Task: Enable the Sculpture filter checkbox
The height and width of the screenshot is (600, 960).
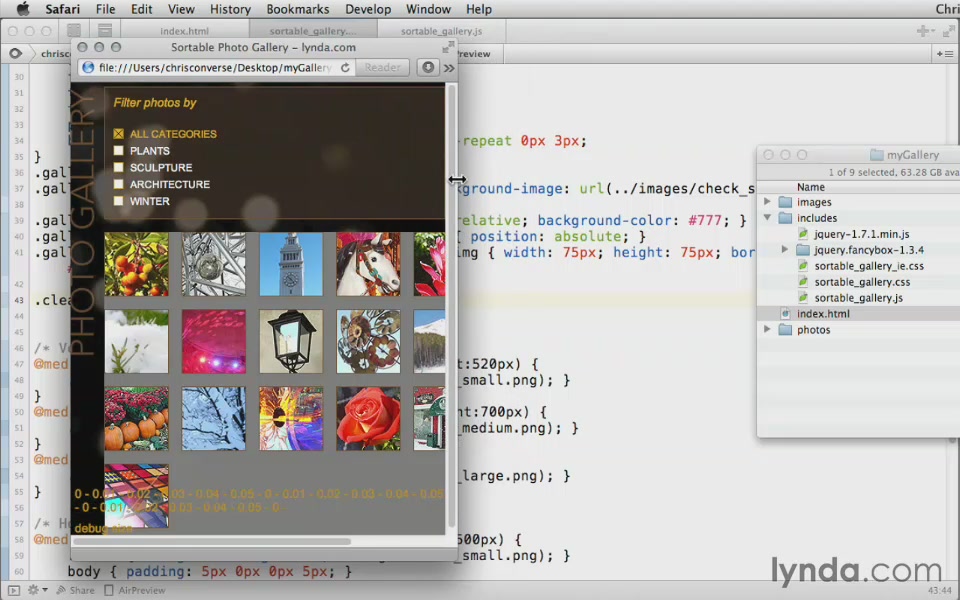Action: 119,168
